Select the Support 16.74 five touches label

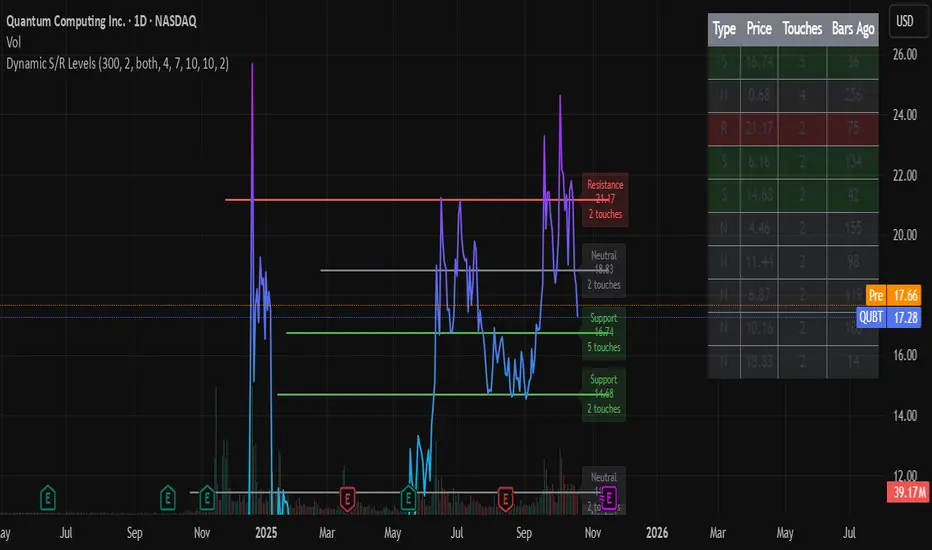(604, 333)
